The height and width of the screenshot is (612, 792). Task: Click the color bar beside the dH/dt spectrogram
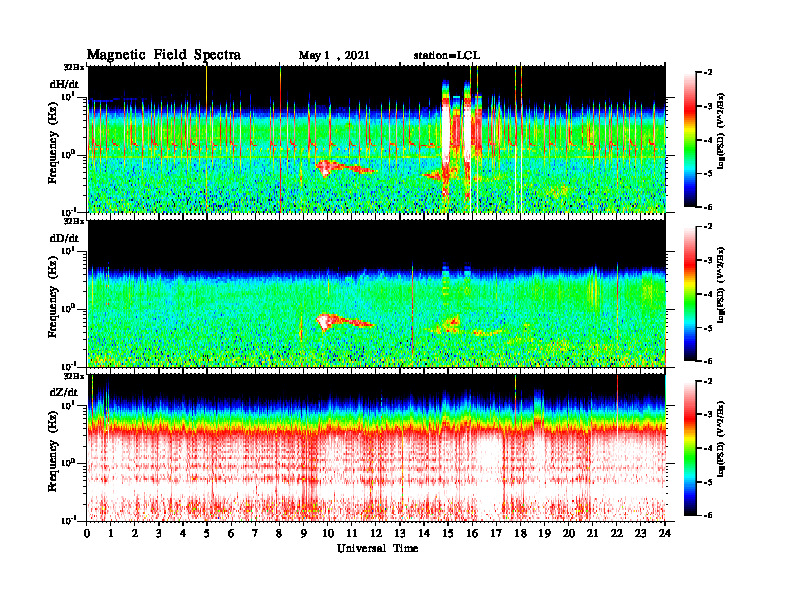click(690, 139)
